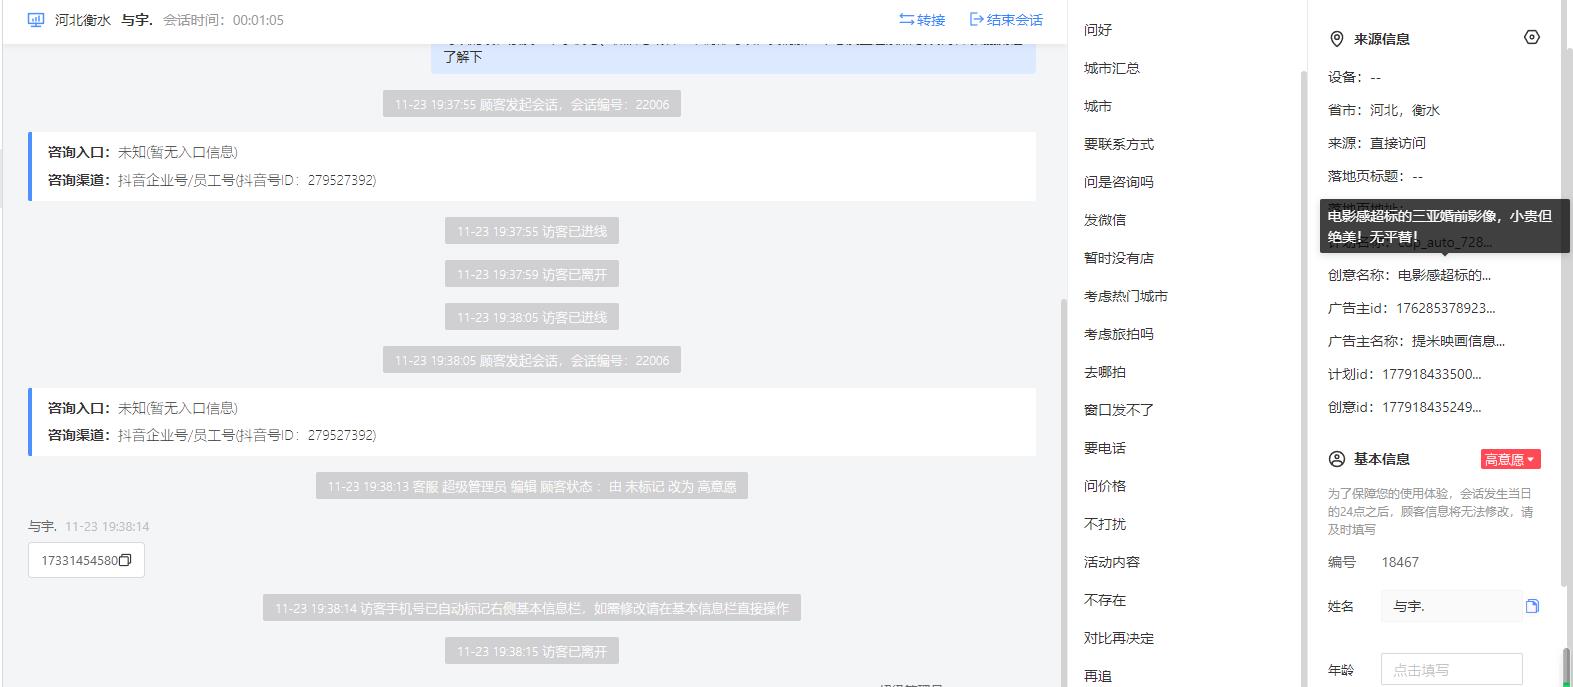The height and width of the screenshot is (687, 1573).
Task: Click the 转接 transfer button
Action: tap(922, 19)
